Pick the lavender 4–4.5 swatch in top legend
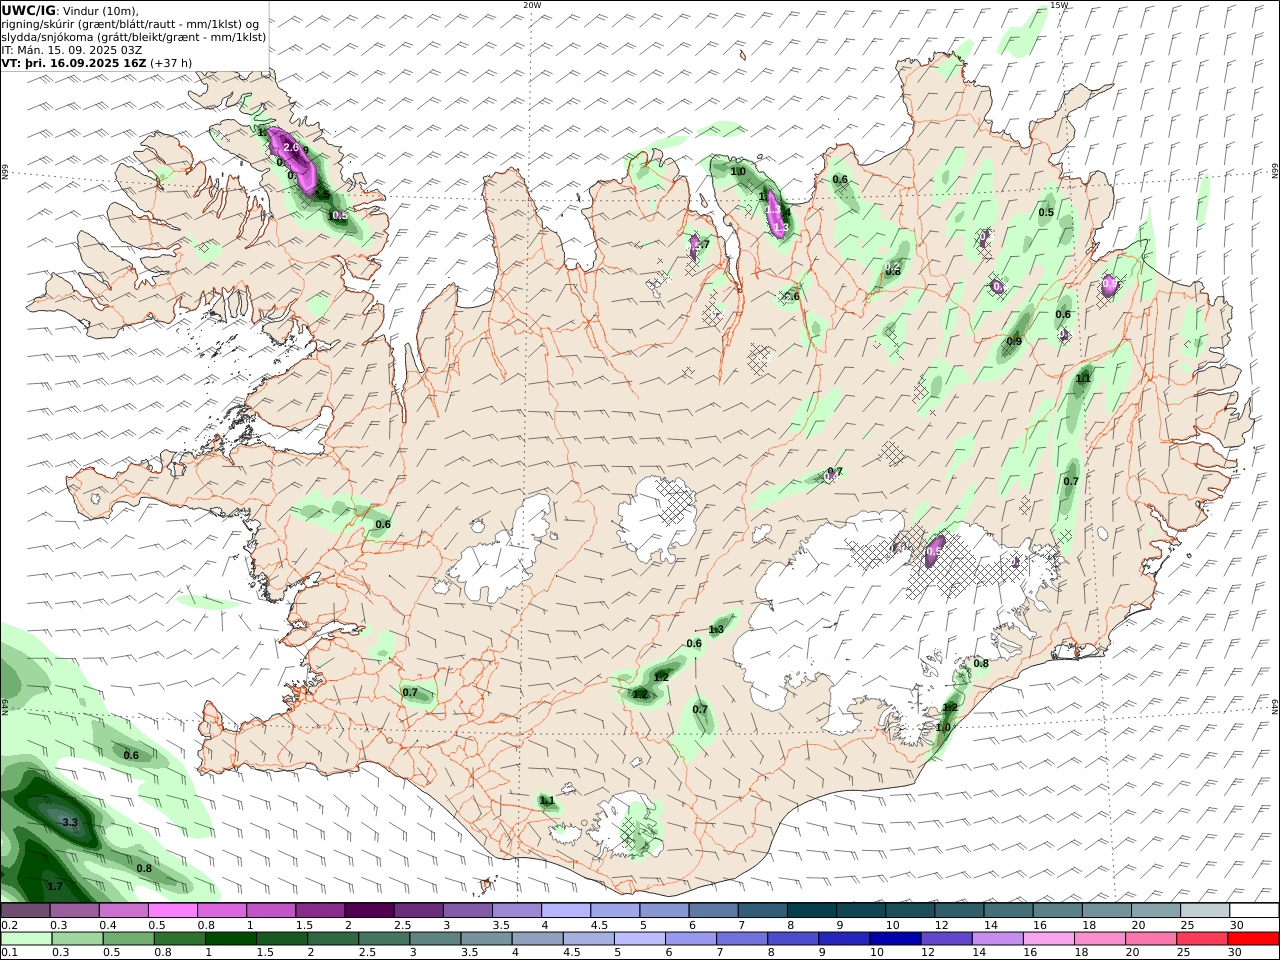Image resolution: width=1280 pixels, height=960 pixels. [x=566, y=911]
